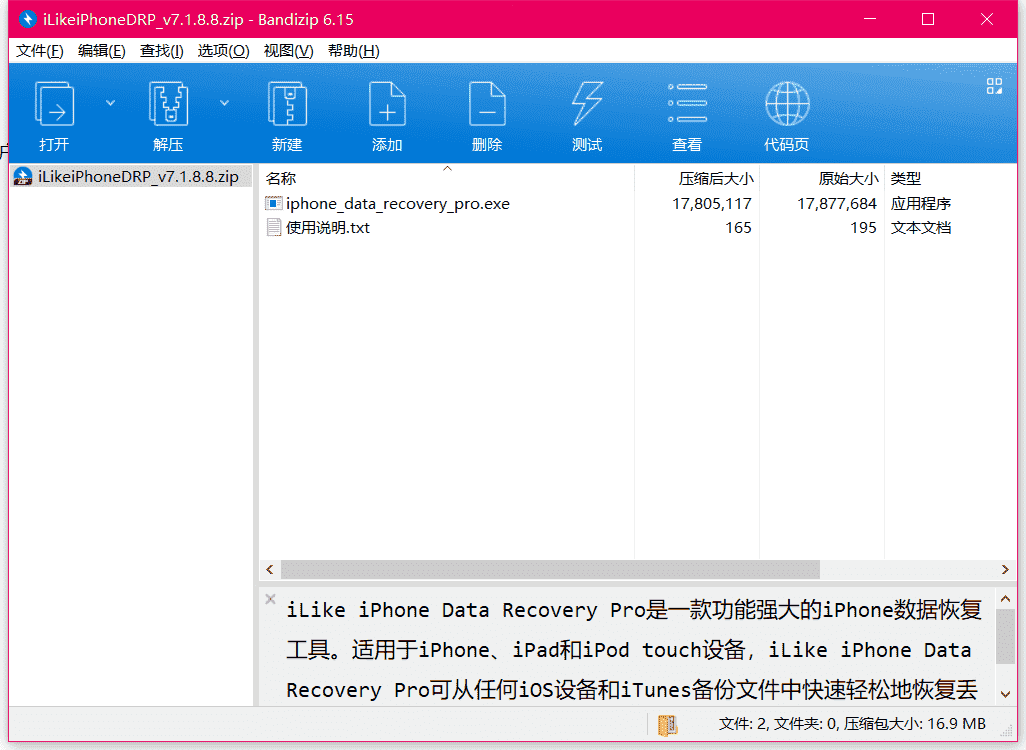This screenshot has height=750, width=1026.
Task: Expand the Open (打开) dropdown arrow
Action: coord(111,103)
